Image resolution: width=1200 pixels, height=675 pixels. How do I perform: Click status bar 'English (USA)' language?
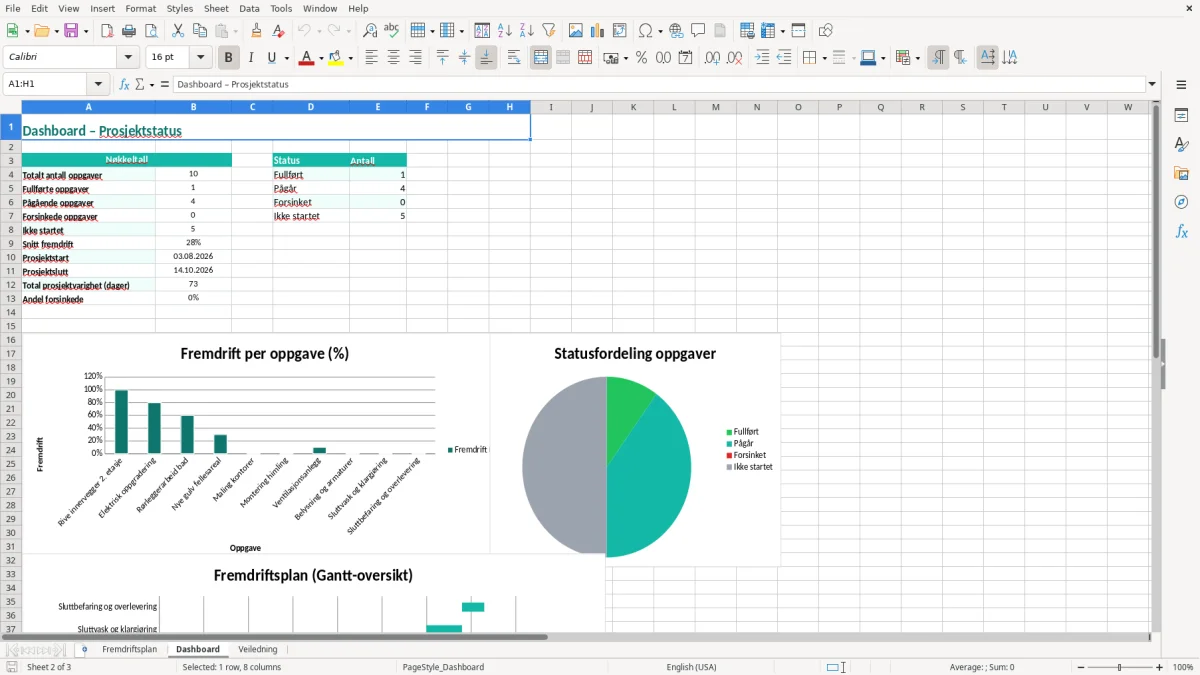(691, 667)
